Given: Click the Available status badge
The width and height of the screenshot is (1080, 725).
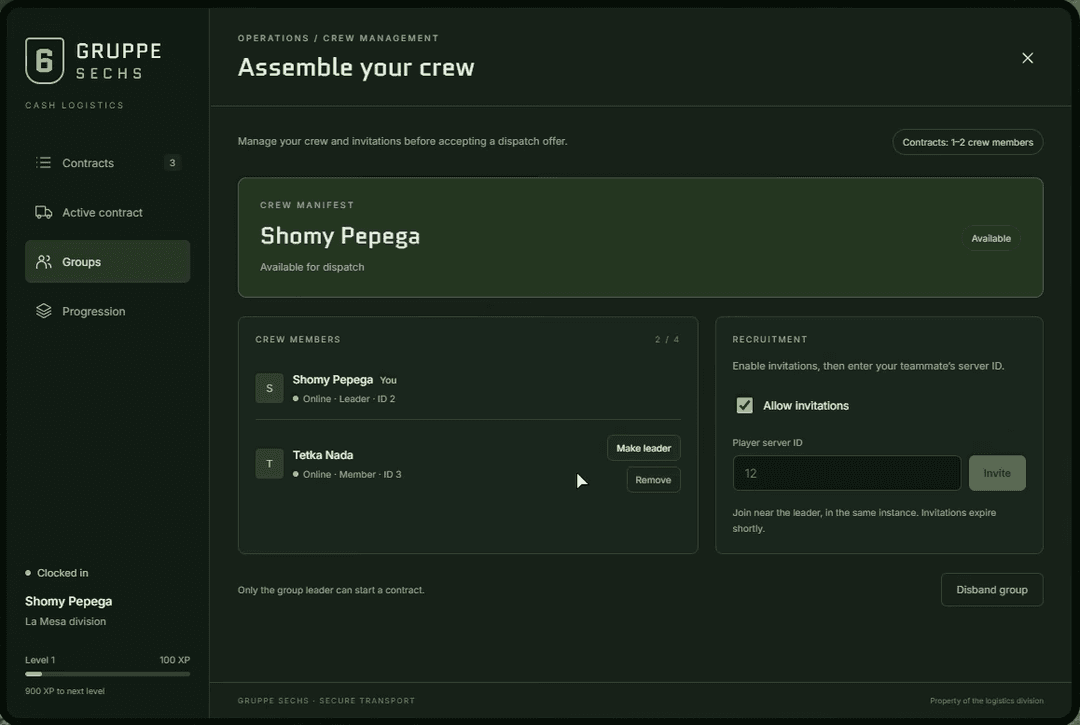Looking at the screenshot, I should (991, 238).
